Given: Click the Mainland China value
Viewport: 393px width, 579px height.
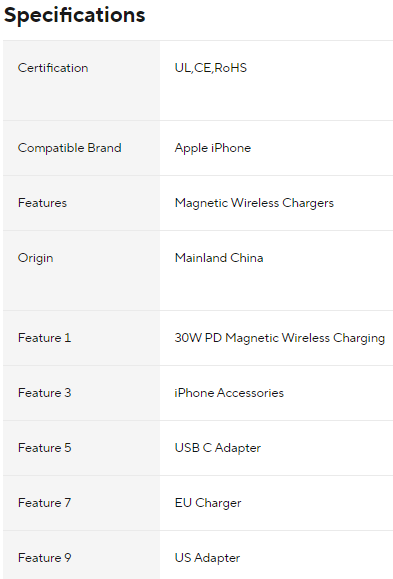Looking at the screenshot, I should [x=219, y=258].
